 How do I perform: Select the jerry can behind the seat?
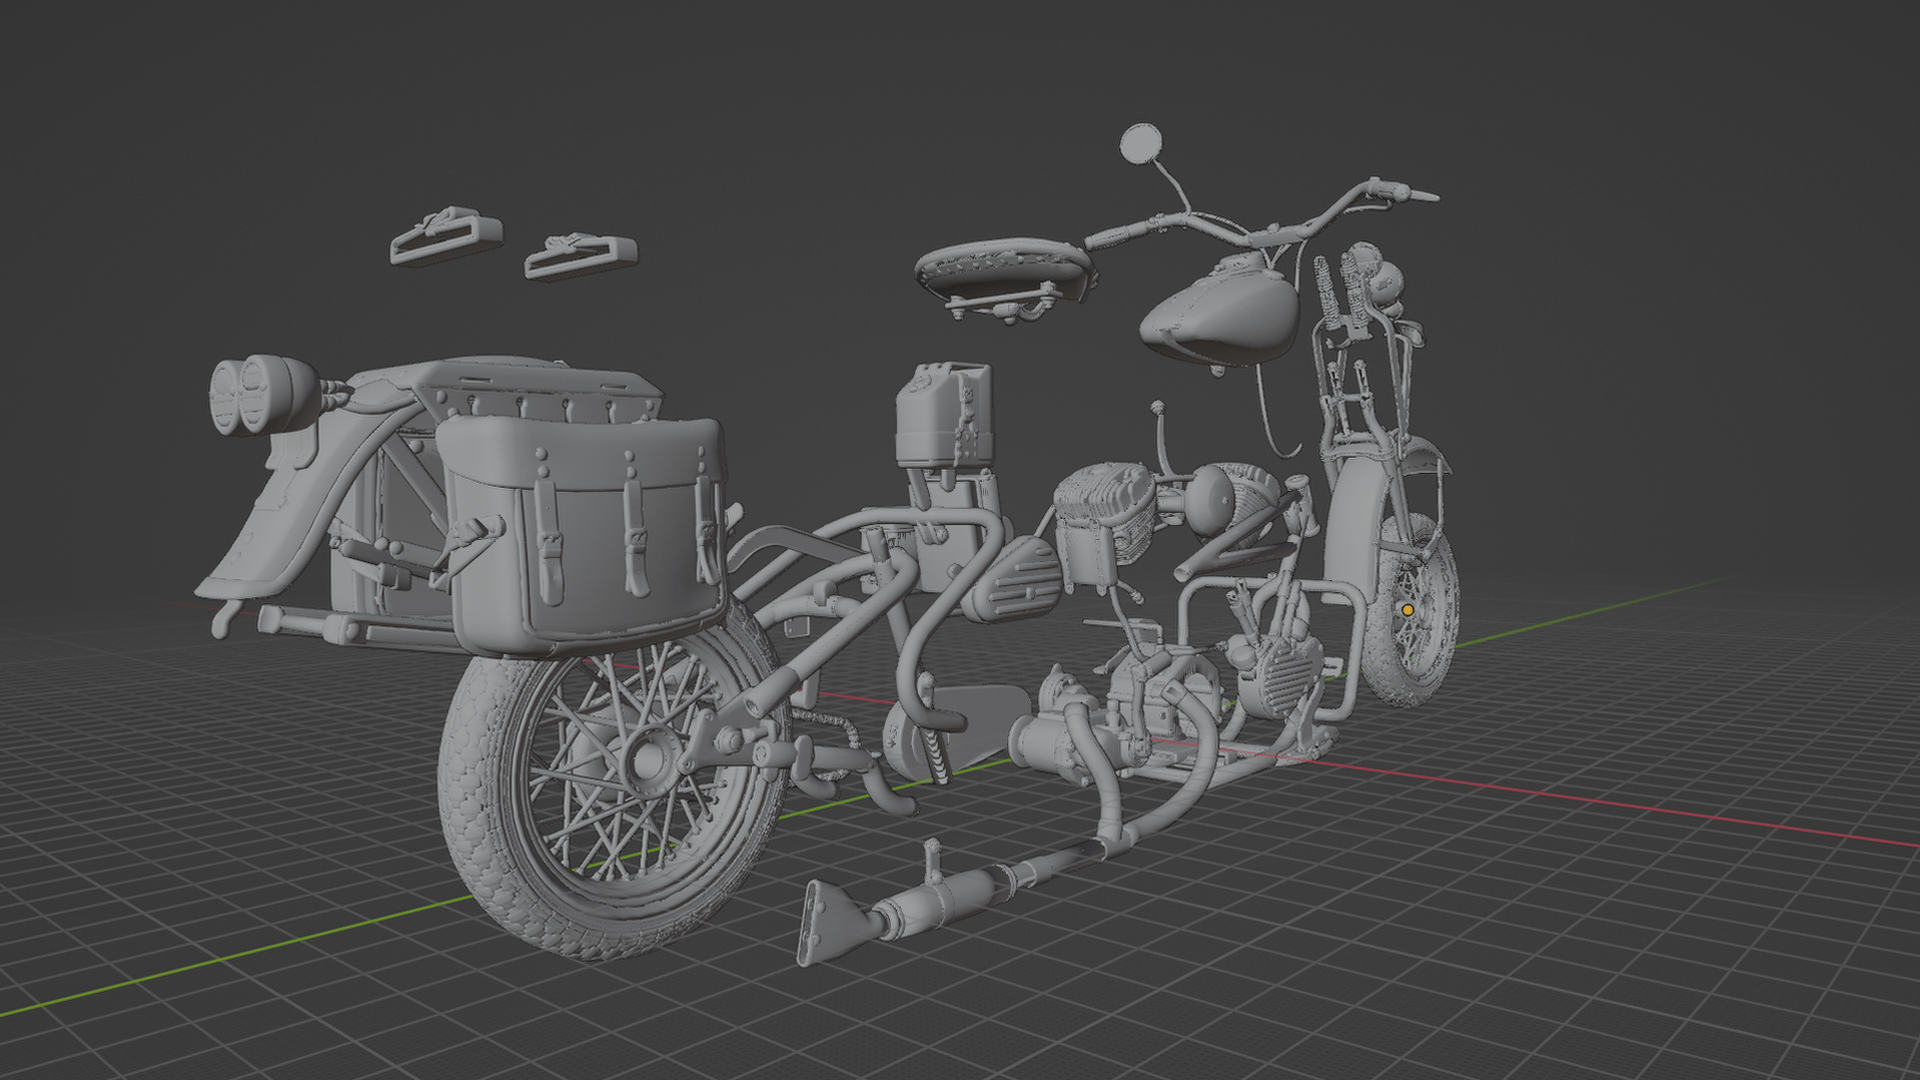pos(945,415)
